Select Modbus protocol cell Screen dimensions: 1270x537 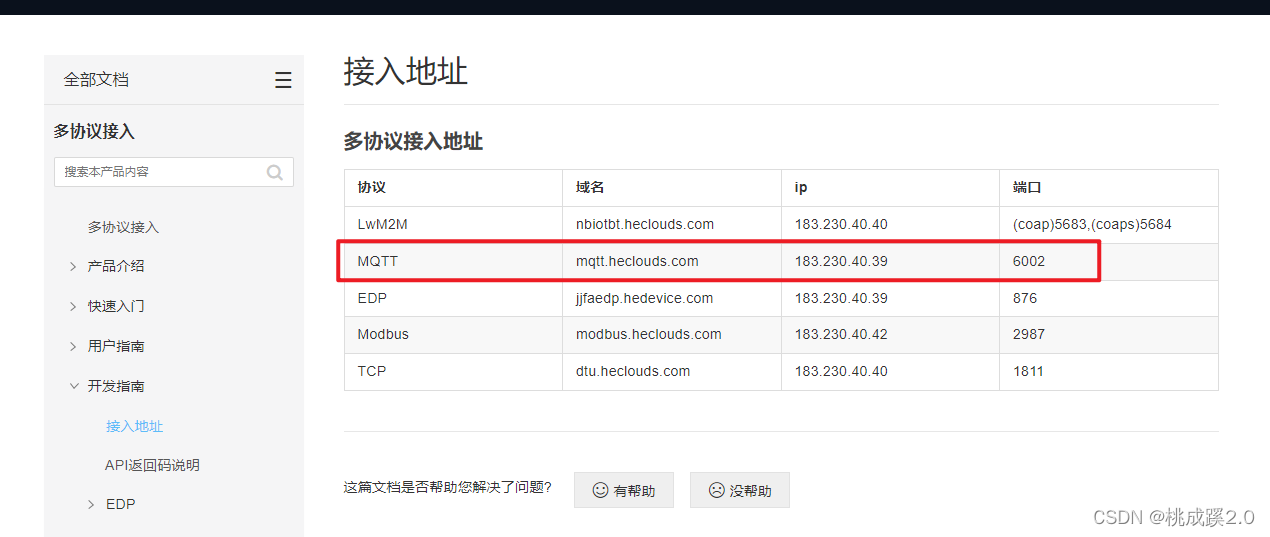click(x=453, y=334)
